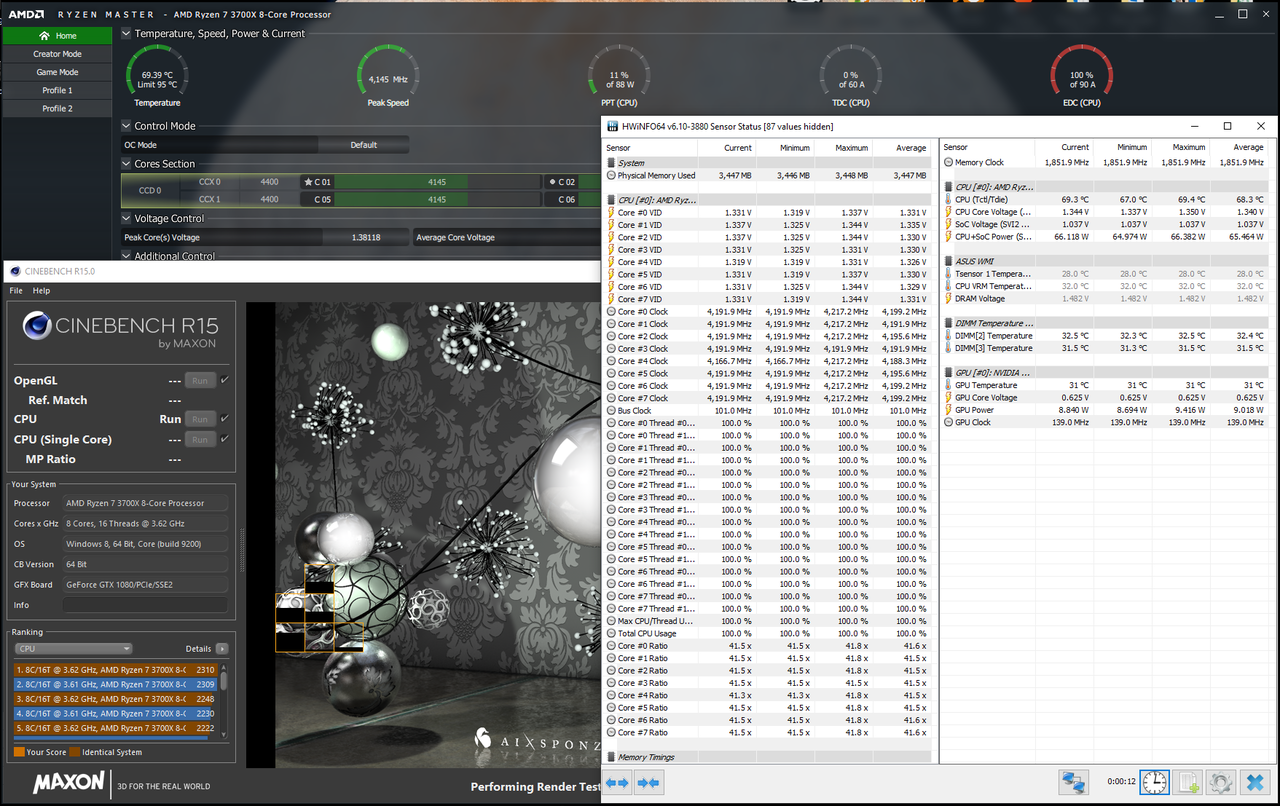
Task: Open the Cinebench Help menu
Action: point(41,291)
